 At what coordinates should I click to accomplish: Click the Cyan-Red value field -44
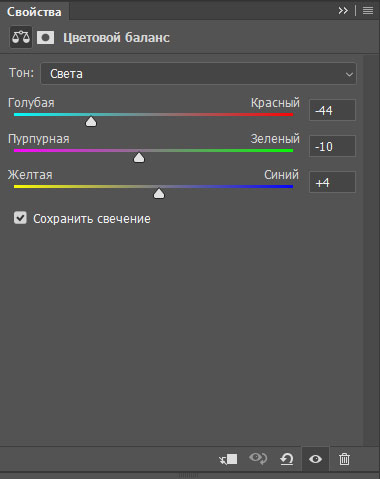(332, 110)
